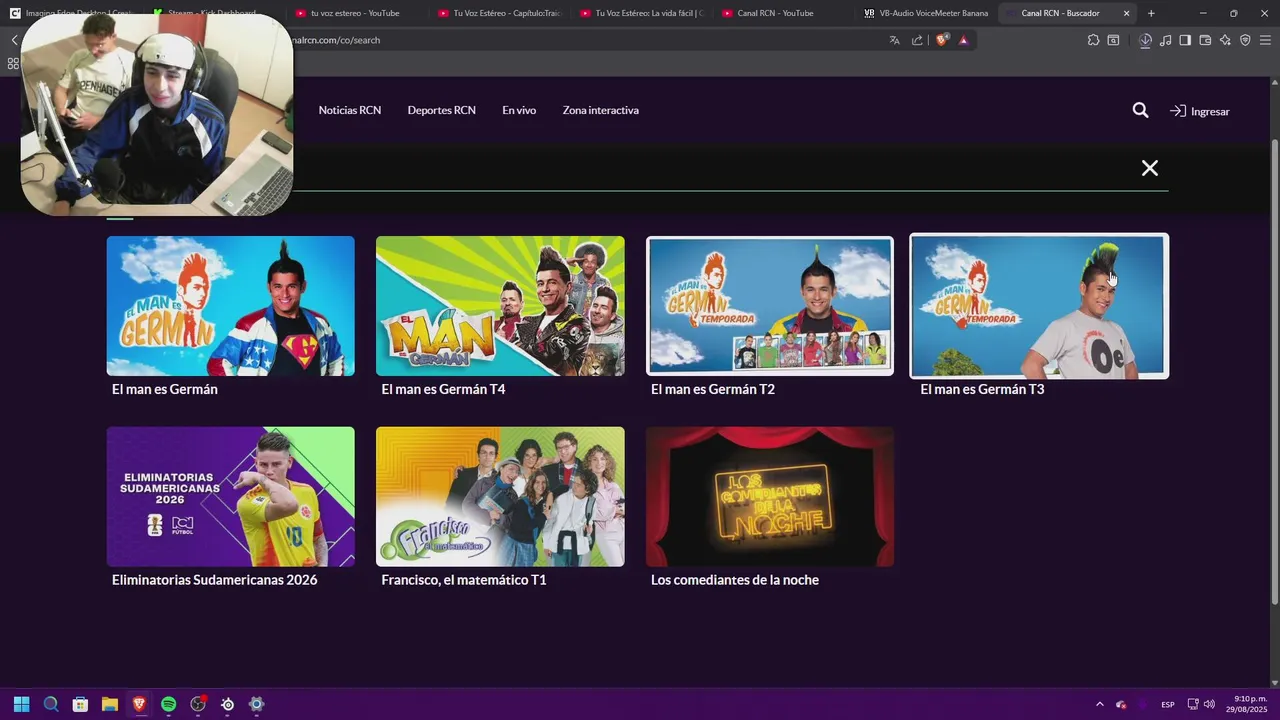Open the Francisco, el matemático T1 thumbnail
This screenshot has height=720, width=1280.
click(500, 497)
